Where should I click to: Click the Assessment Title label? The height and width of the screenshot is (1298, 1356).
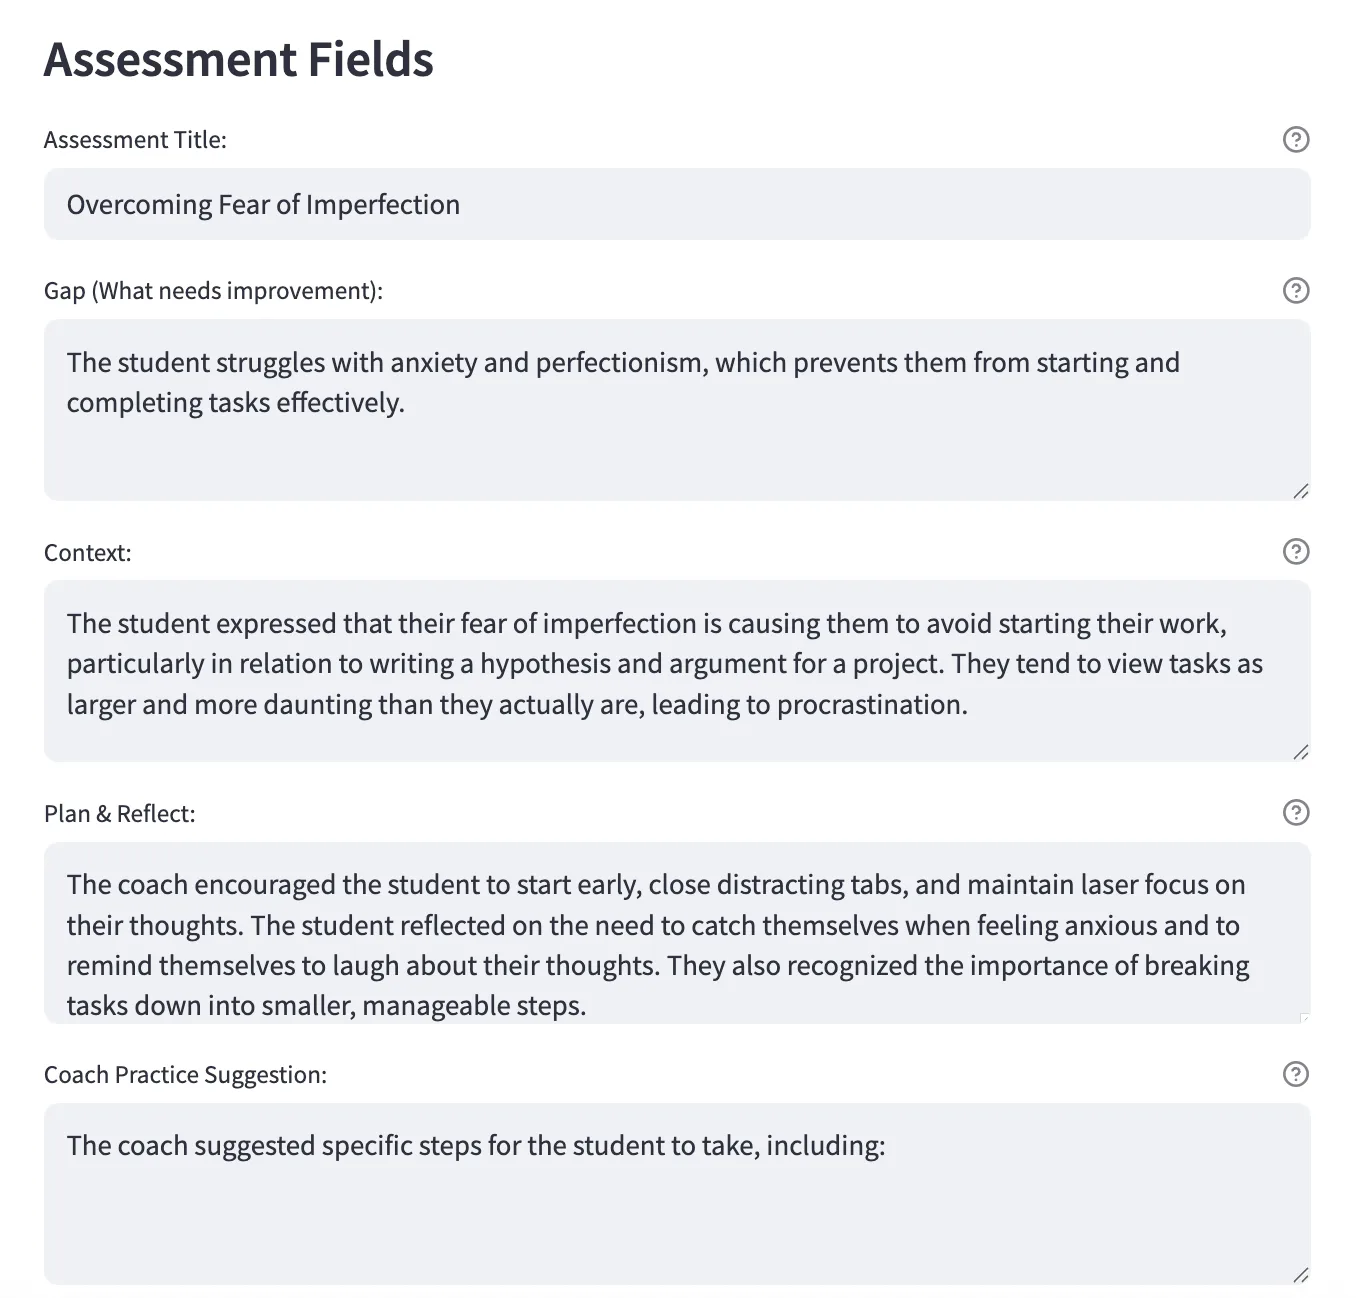[x=135, y=140]
